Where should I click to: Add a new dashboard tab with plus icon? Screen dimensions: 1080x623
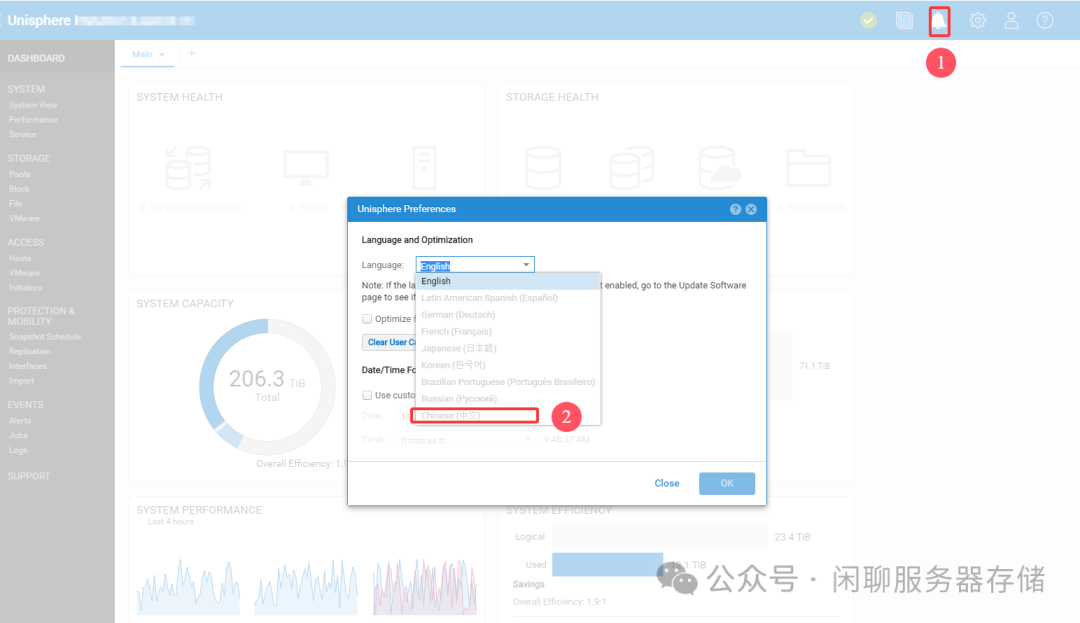coord(191,54)
